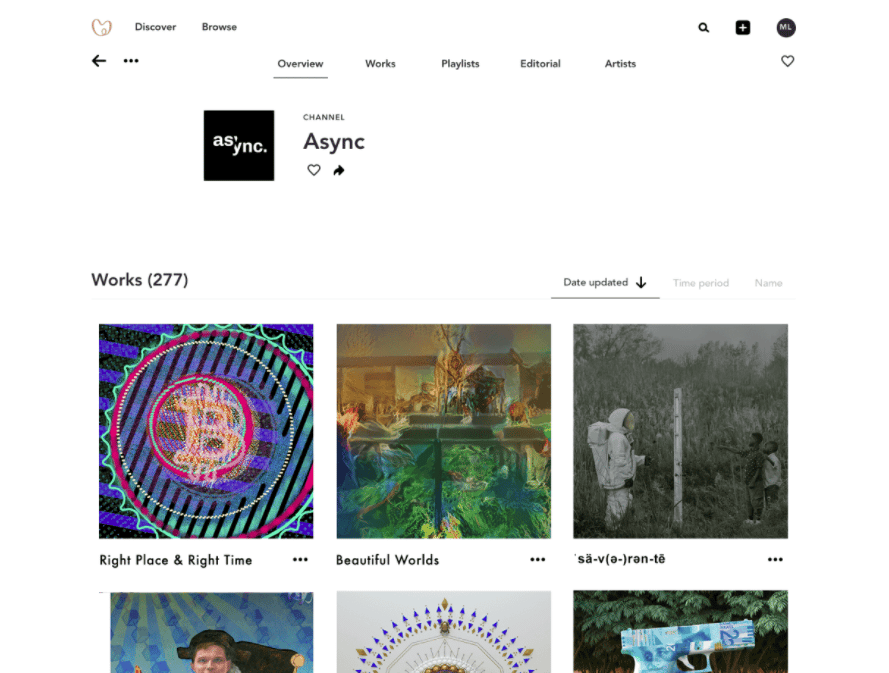
Task: Open the ML profile avatar menu
Action: (786, 27)
